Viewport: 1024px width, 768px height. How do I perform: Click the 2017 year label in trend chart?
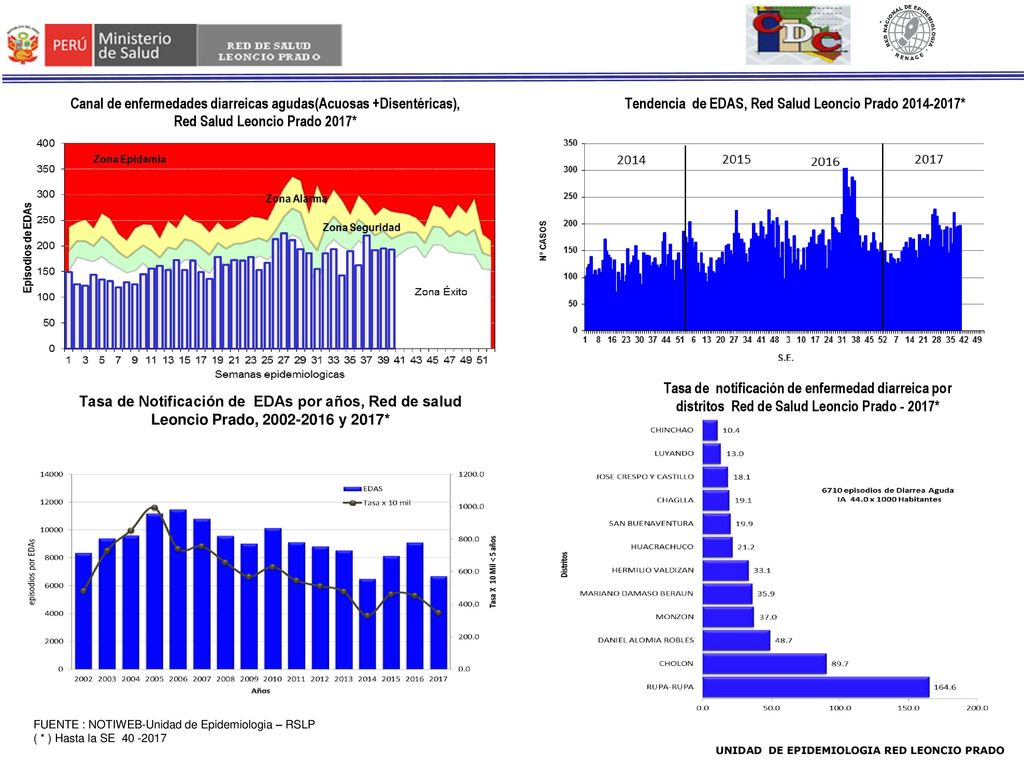click(x=929, y=159)
